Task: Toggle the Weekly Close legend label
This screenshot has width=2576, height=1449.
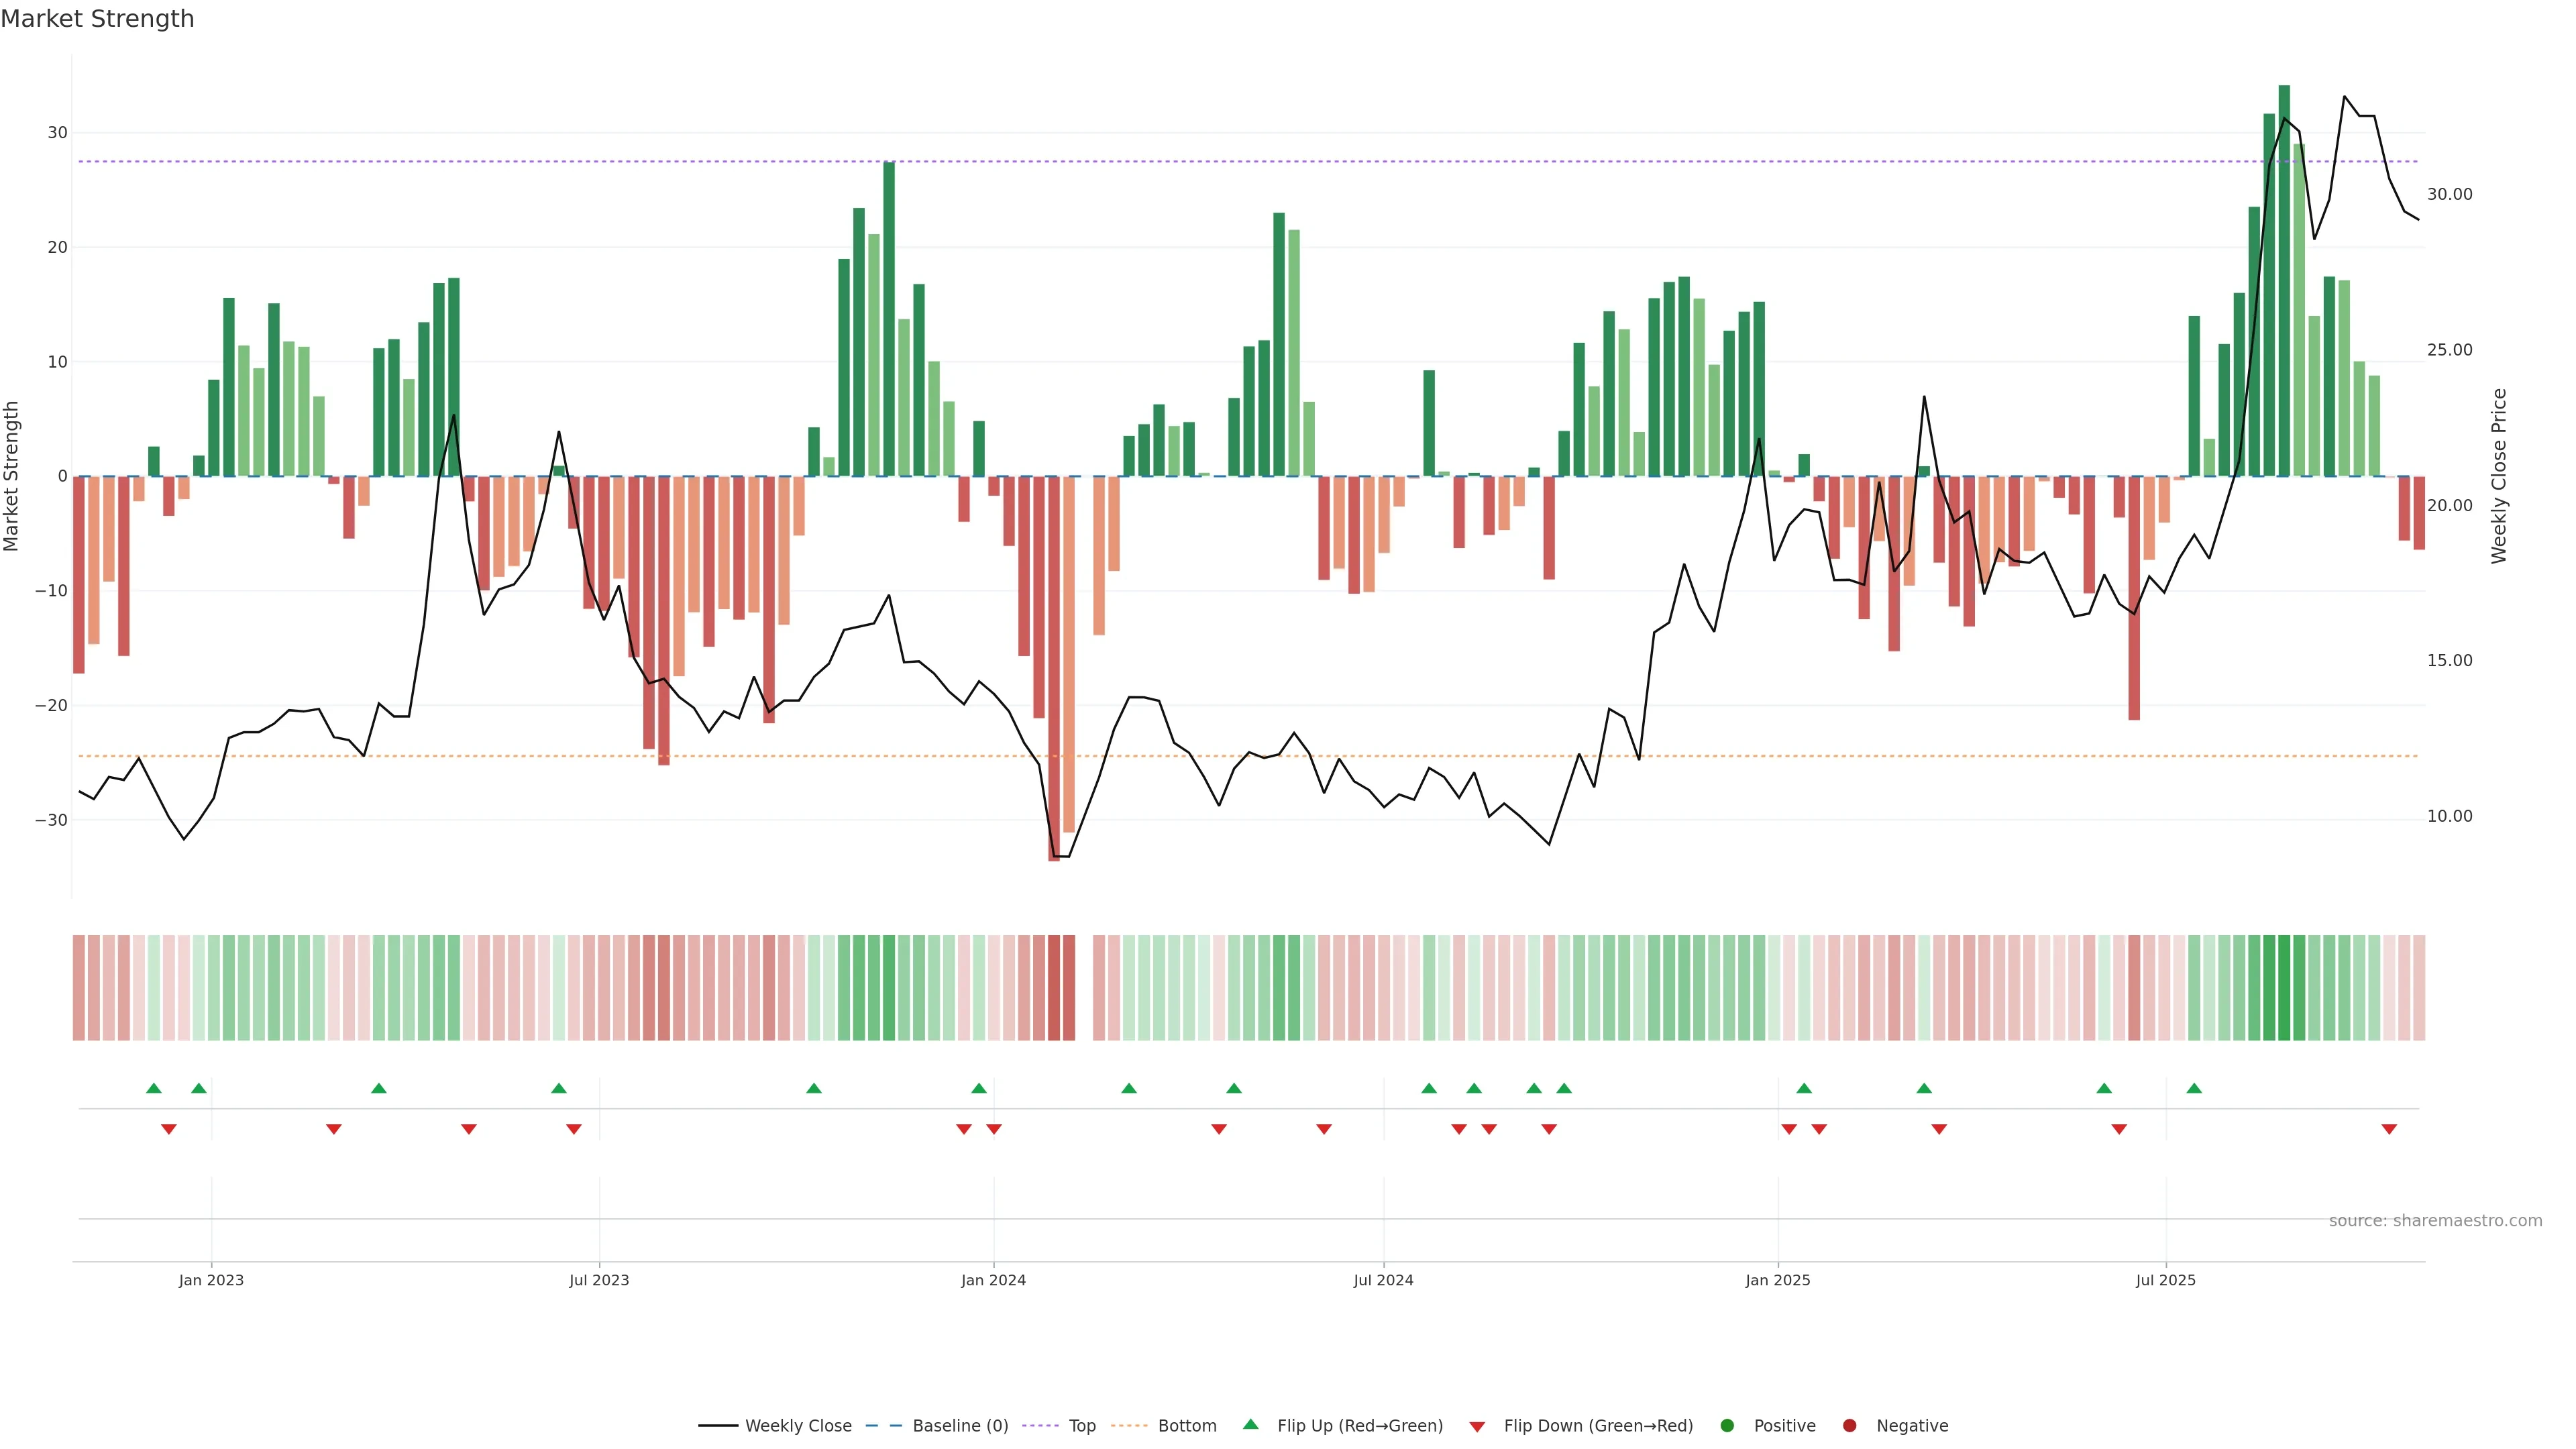Action: pyautogui.click(x=798, y=1426)
